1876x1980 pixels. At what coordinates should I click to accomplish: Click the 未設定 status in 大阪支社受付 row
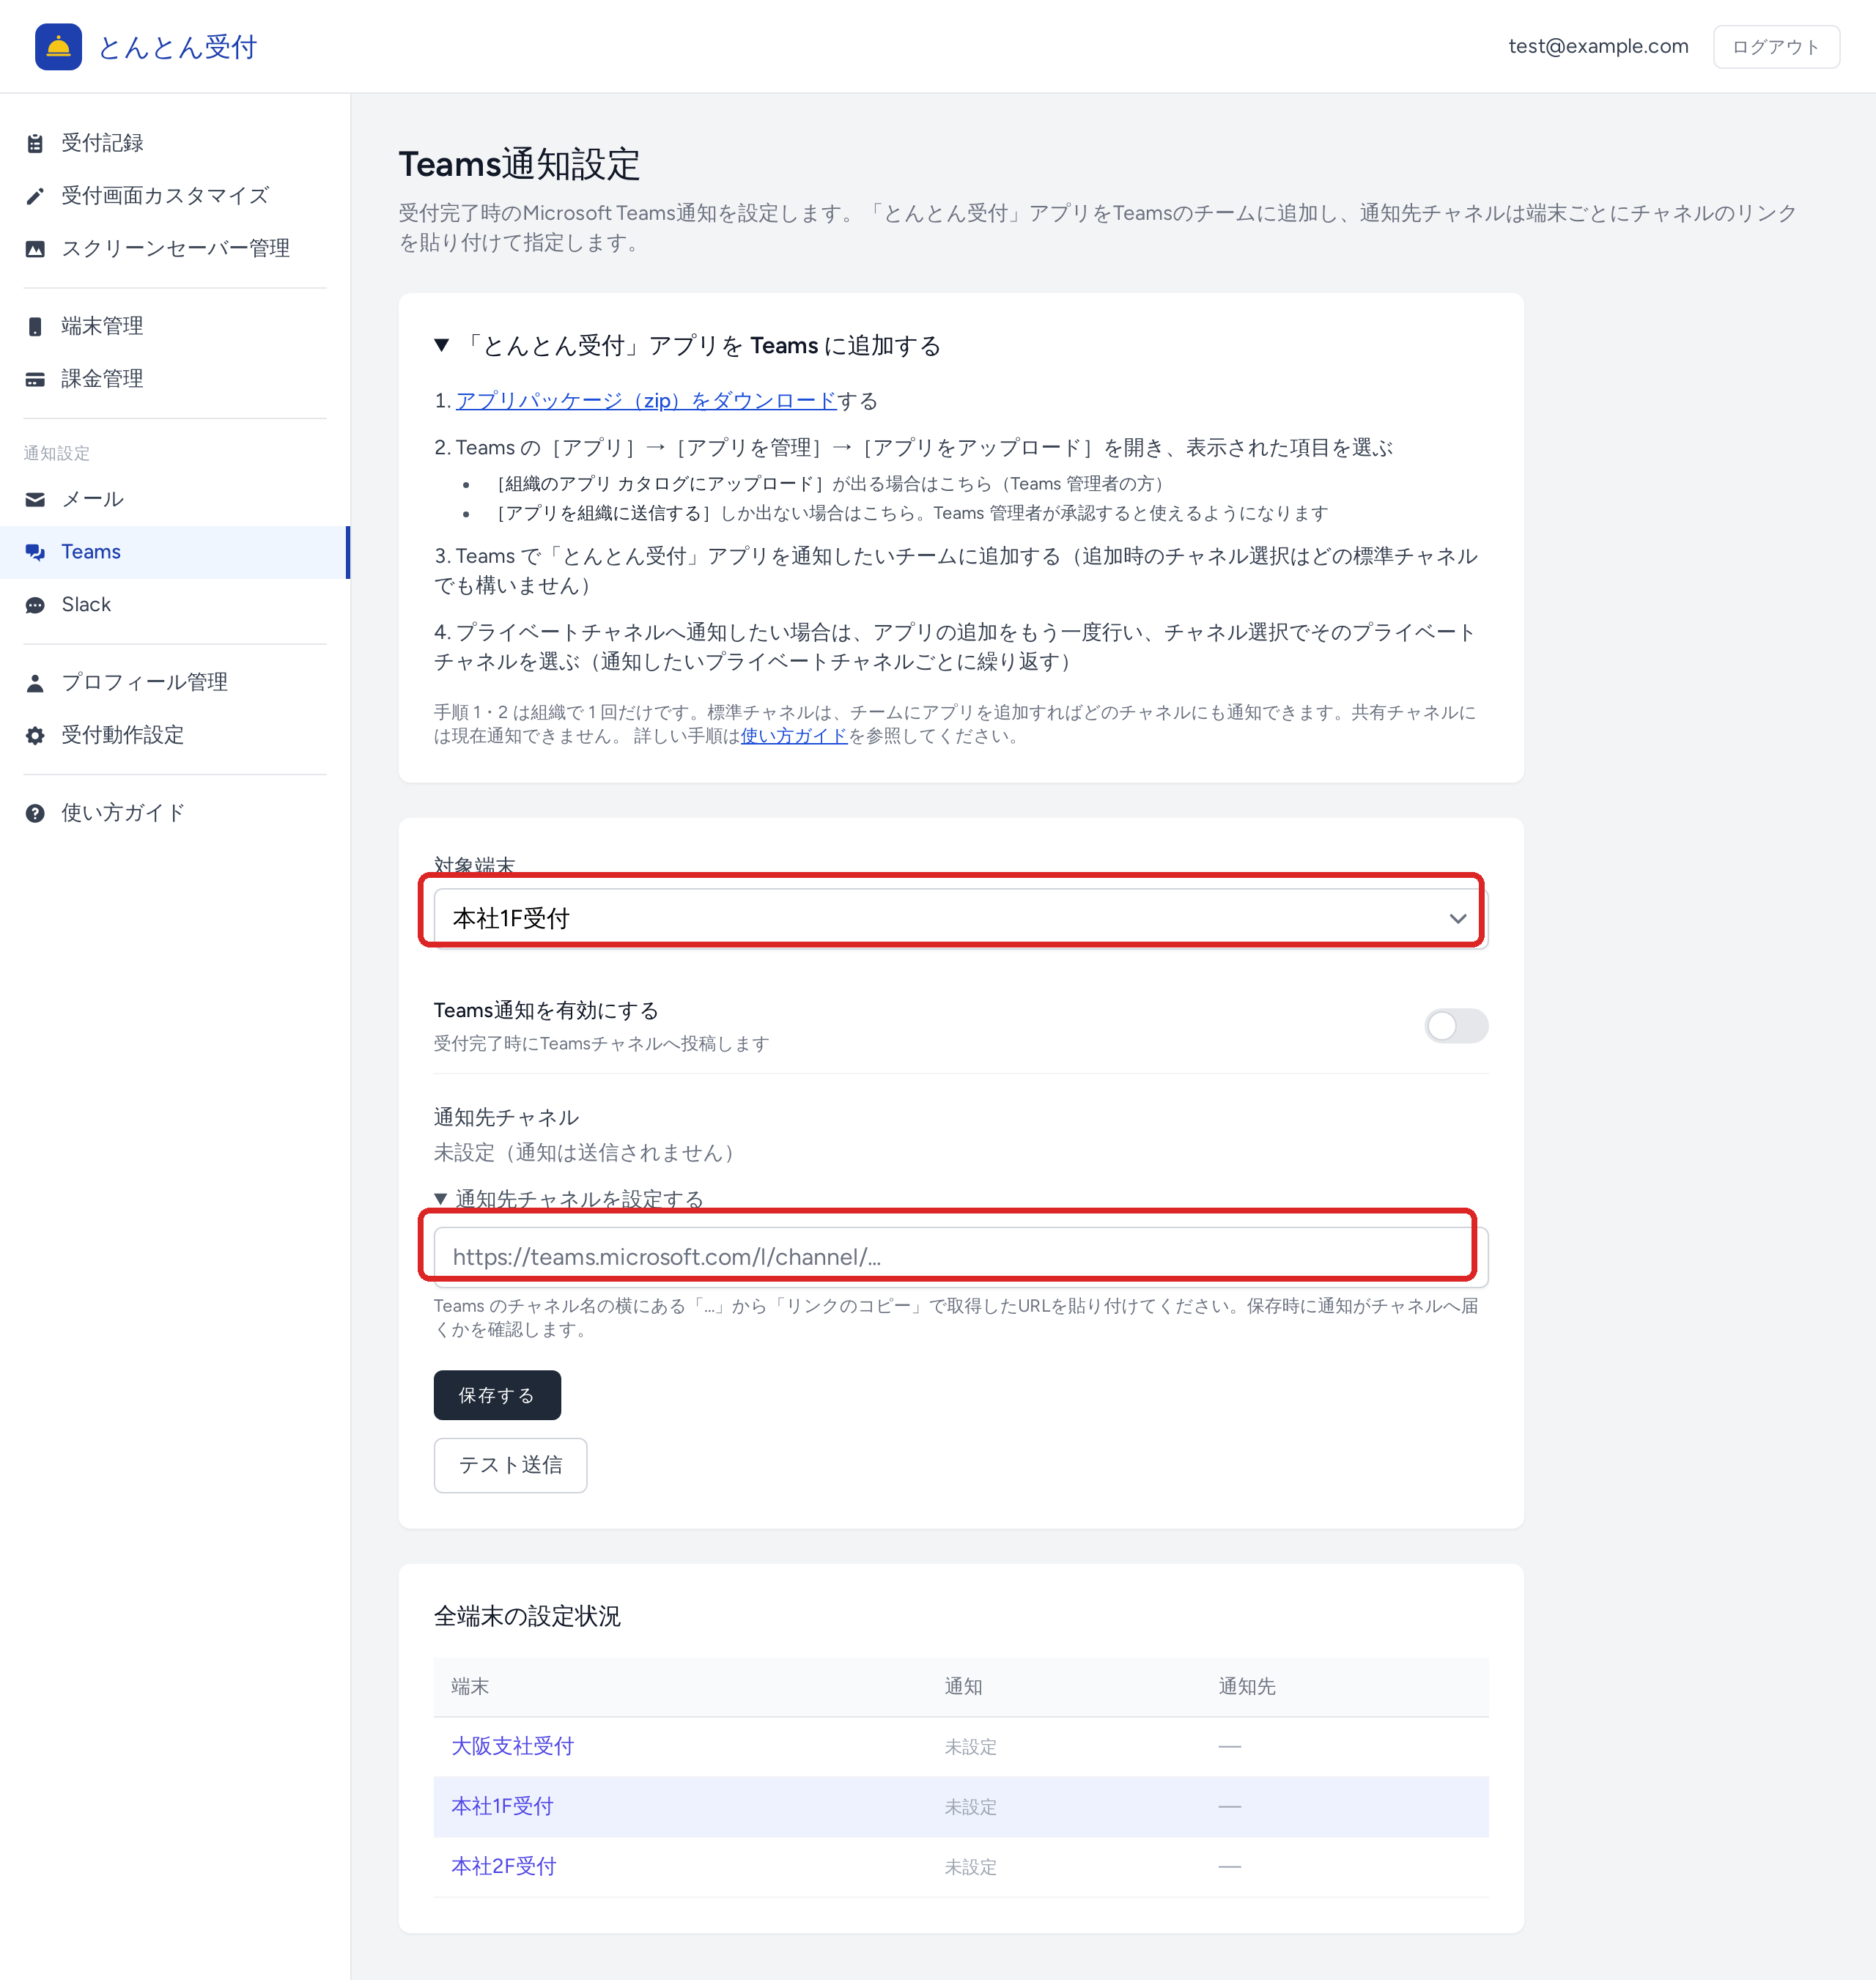coord(970,1747)
